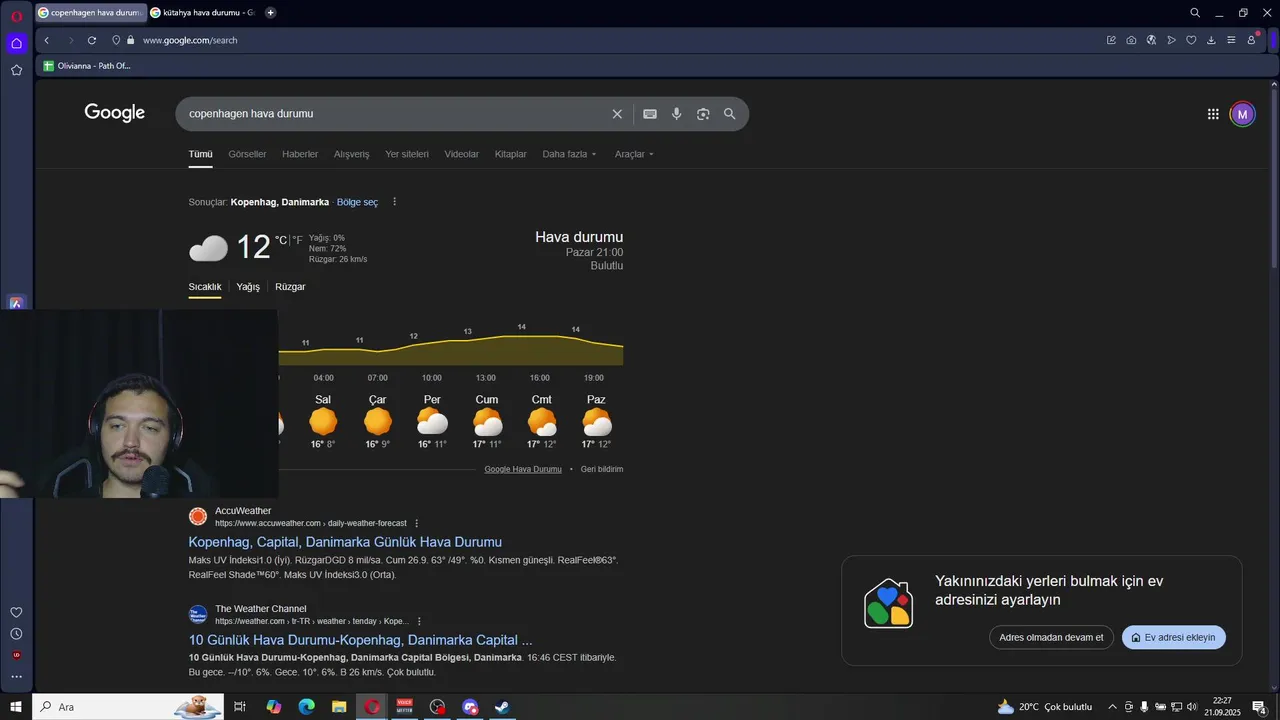This screenshot has height=720, width=1280.
Task: Open Kopenhag, Capital, Danimarka Günlük Hava Durumu result
Action: 345,542
